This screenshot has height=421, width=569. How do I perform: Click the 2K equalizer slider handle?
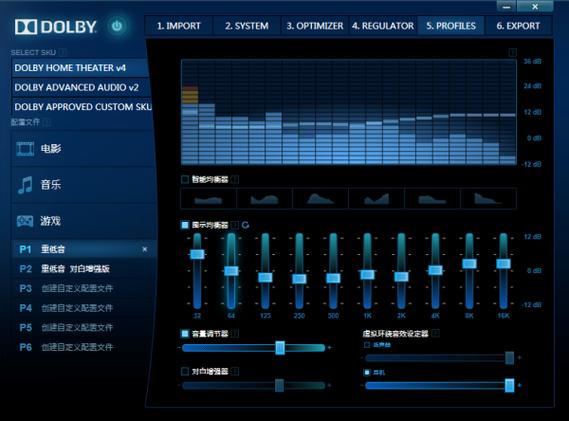(401, 277)
